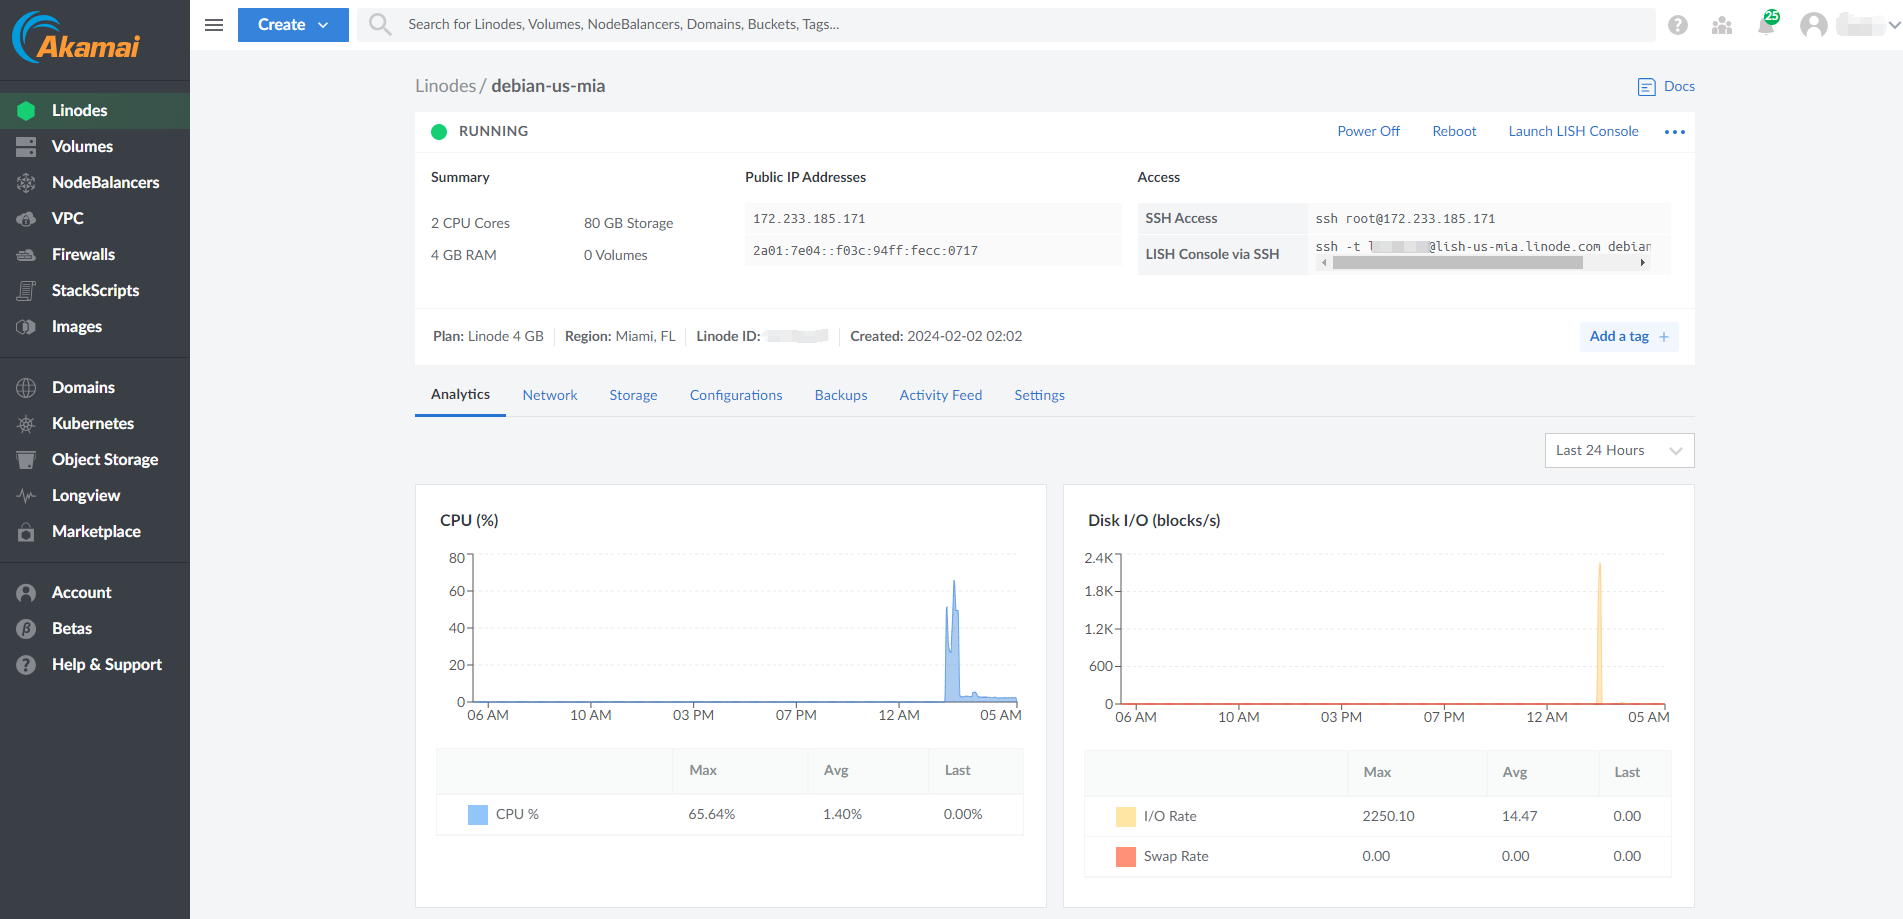The height and width of the screenshot is (919, 1903).
Task: Click the Domains globe sidebar icon
Action: point(26,387)
